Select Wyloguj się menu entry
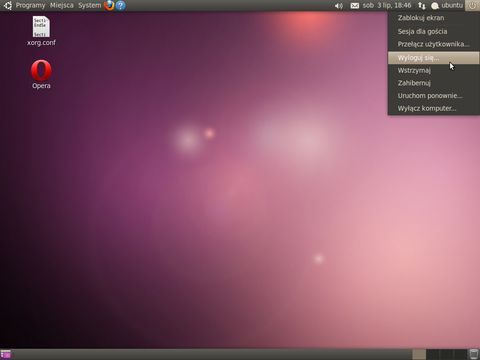Viewport: 480px width, 360px height. click(x=434, y=58)
